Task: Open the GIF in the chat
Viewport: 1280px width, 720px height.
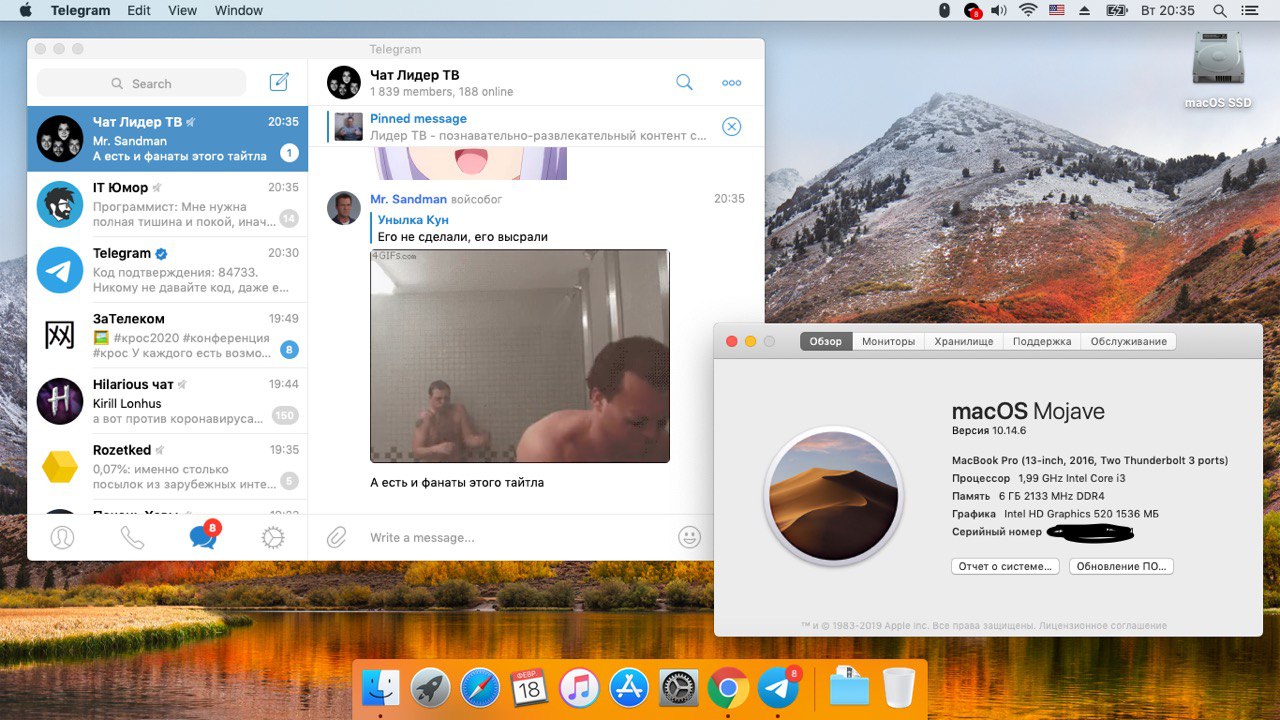Action: click(x=520, y=356)
